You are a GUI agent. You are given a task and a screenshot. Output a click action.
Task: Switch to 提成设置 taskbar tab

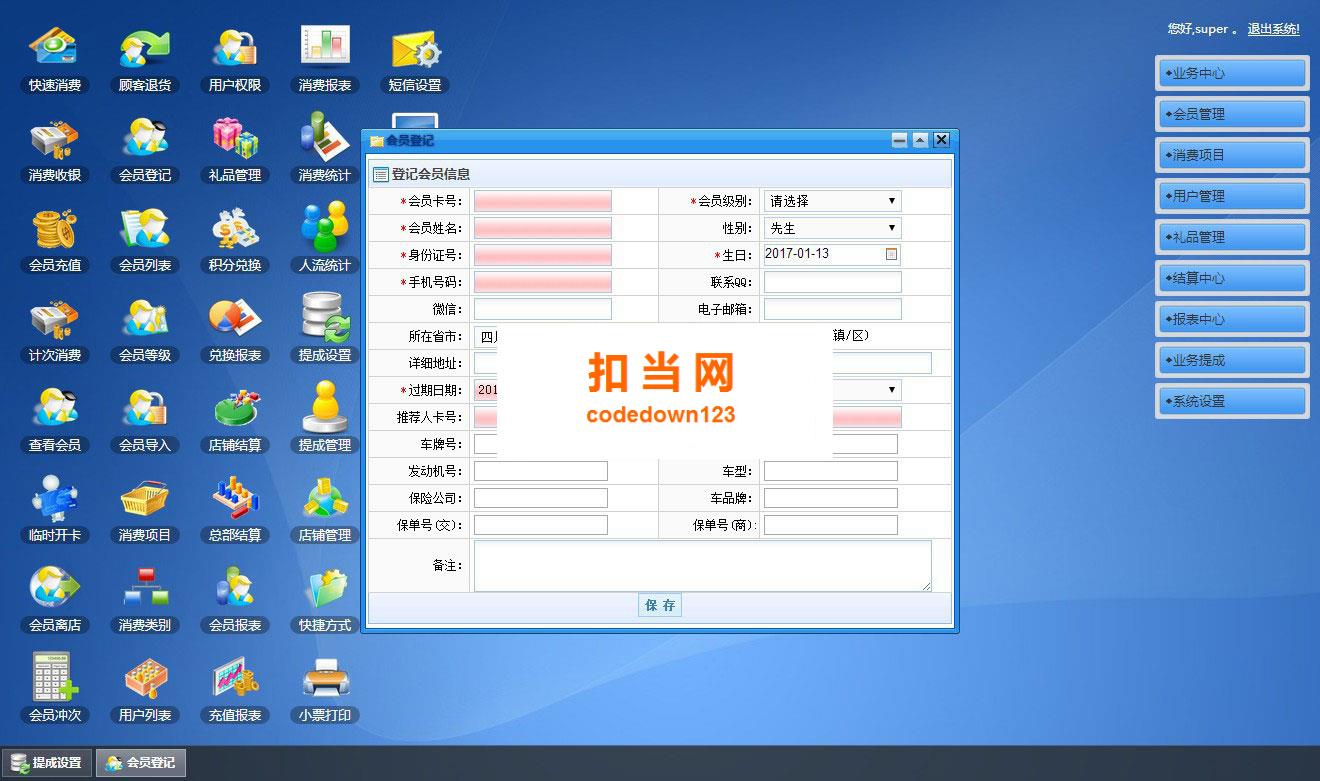[x=47, y=763]
